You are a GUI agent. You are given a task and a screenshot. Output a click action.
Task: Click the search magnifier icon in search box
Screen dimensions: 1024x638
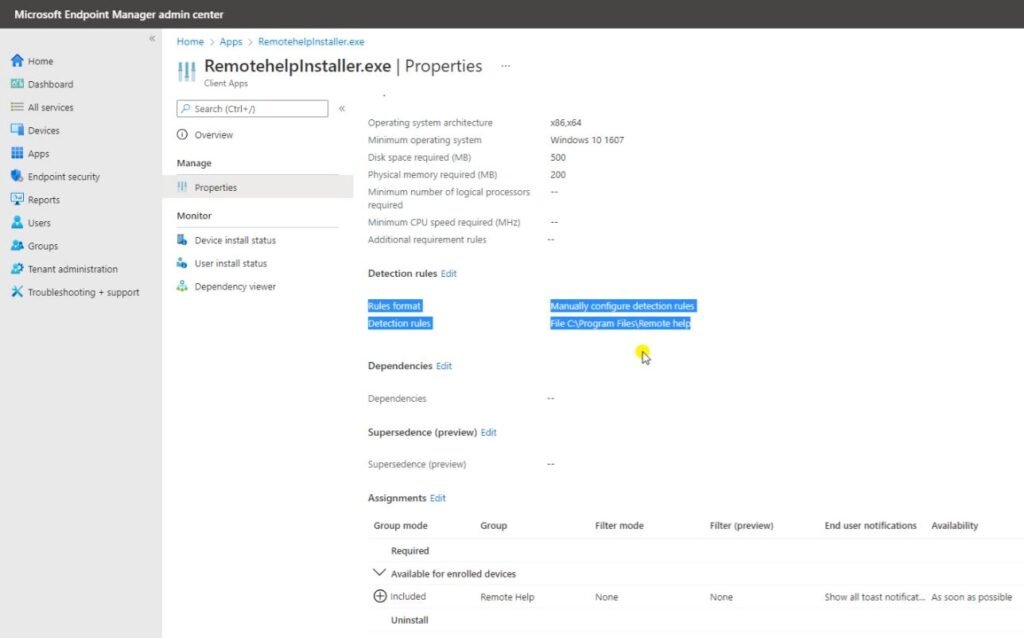186,108
